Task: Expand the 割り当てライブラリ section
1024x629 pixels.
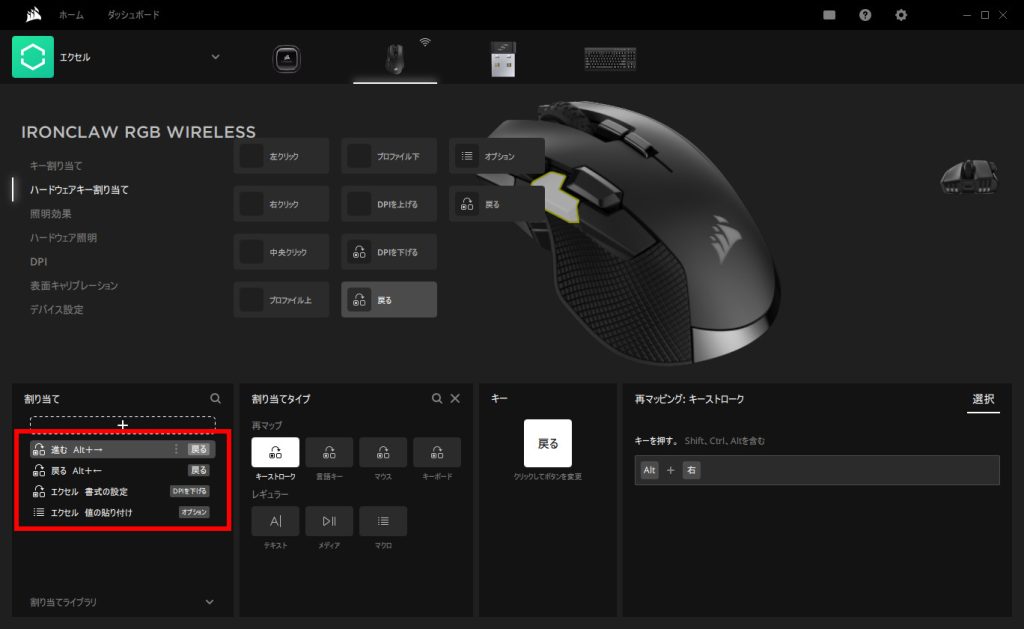Action: [x=122, y=602]
